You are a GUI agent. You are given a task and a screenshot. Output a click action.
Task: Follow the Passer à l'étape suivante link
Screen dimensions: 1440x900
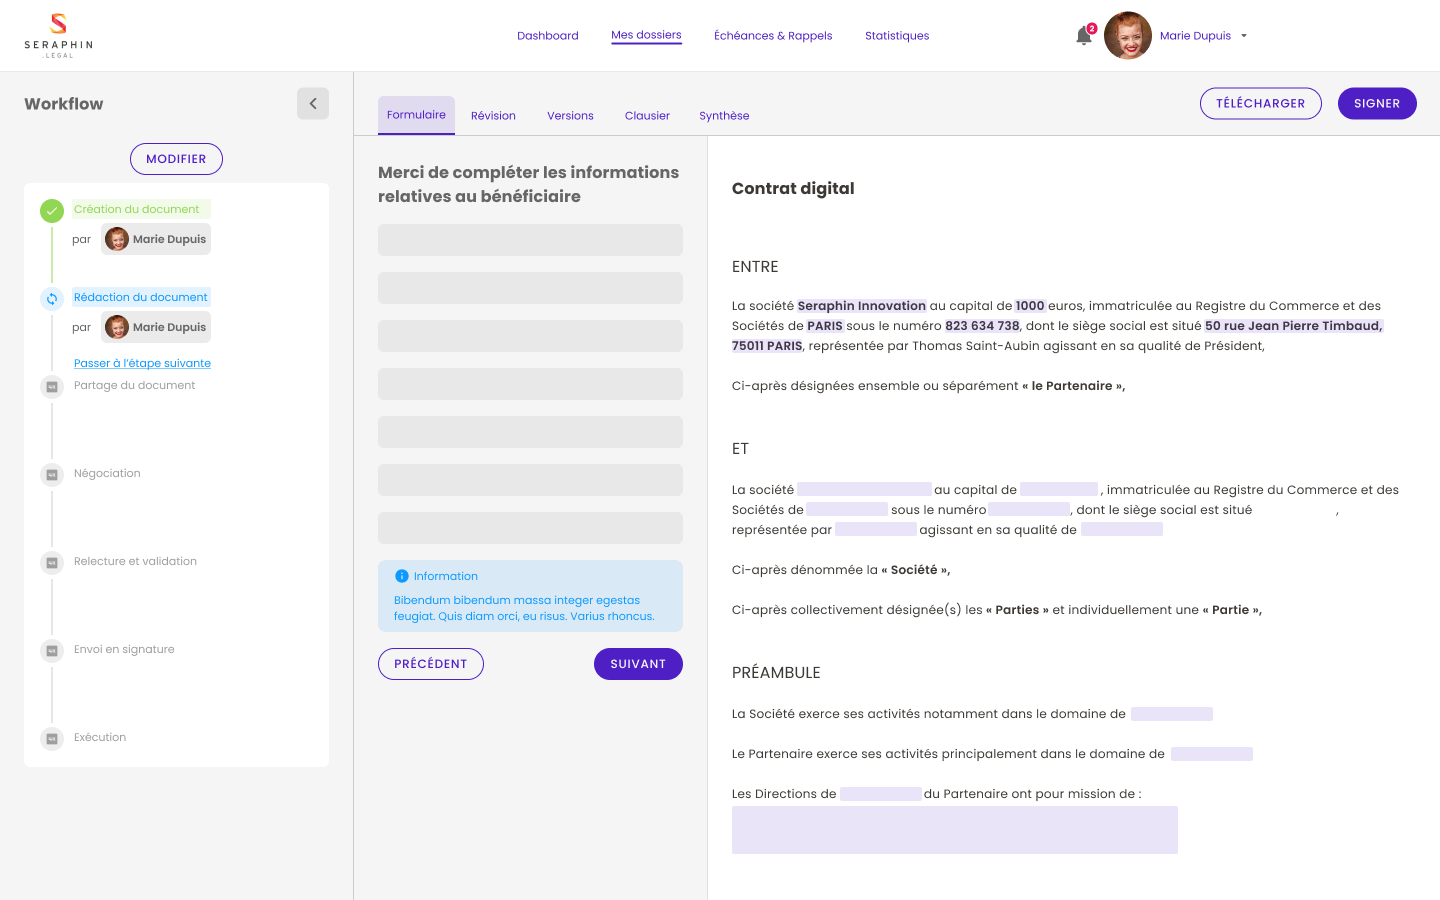(142, 363)
